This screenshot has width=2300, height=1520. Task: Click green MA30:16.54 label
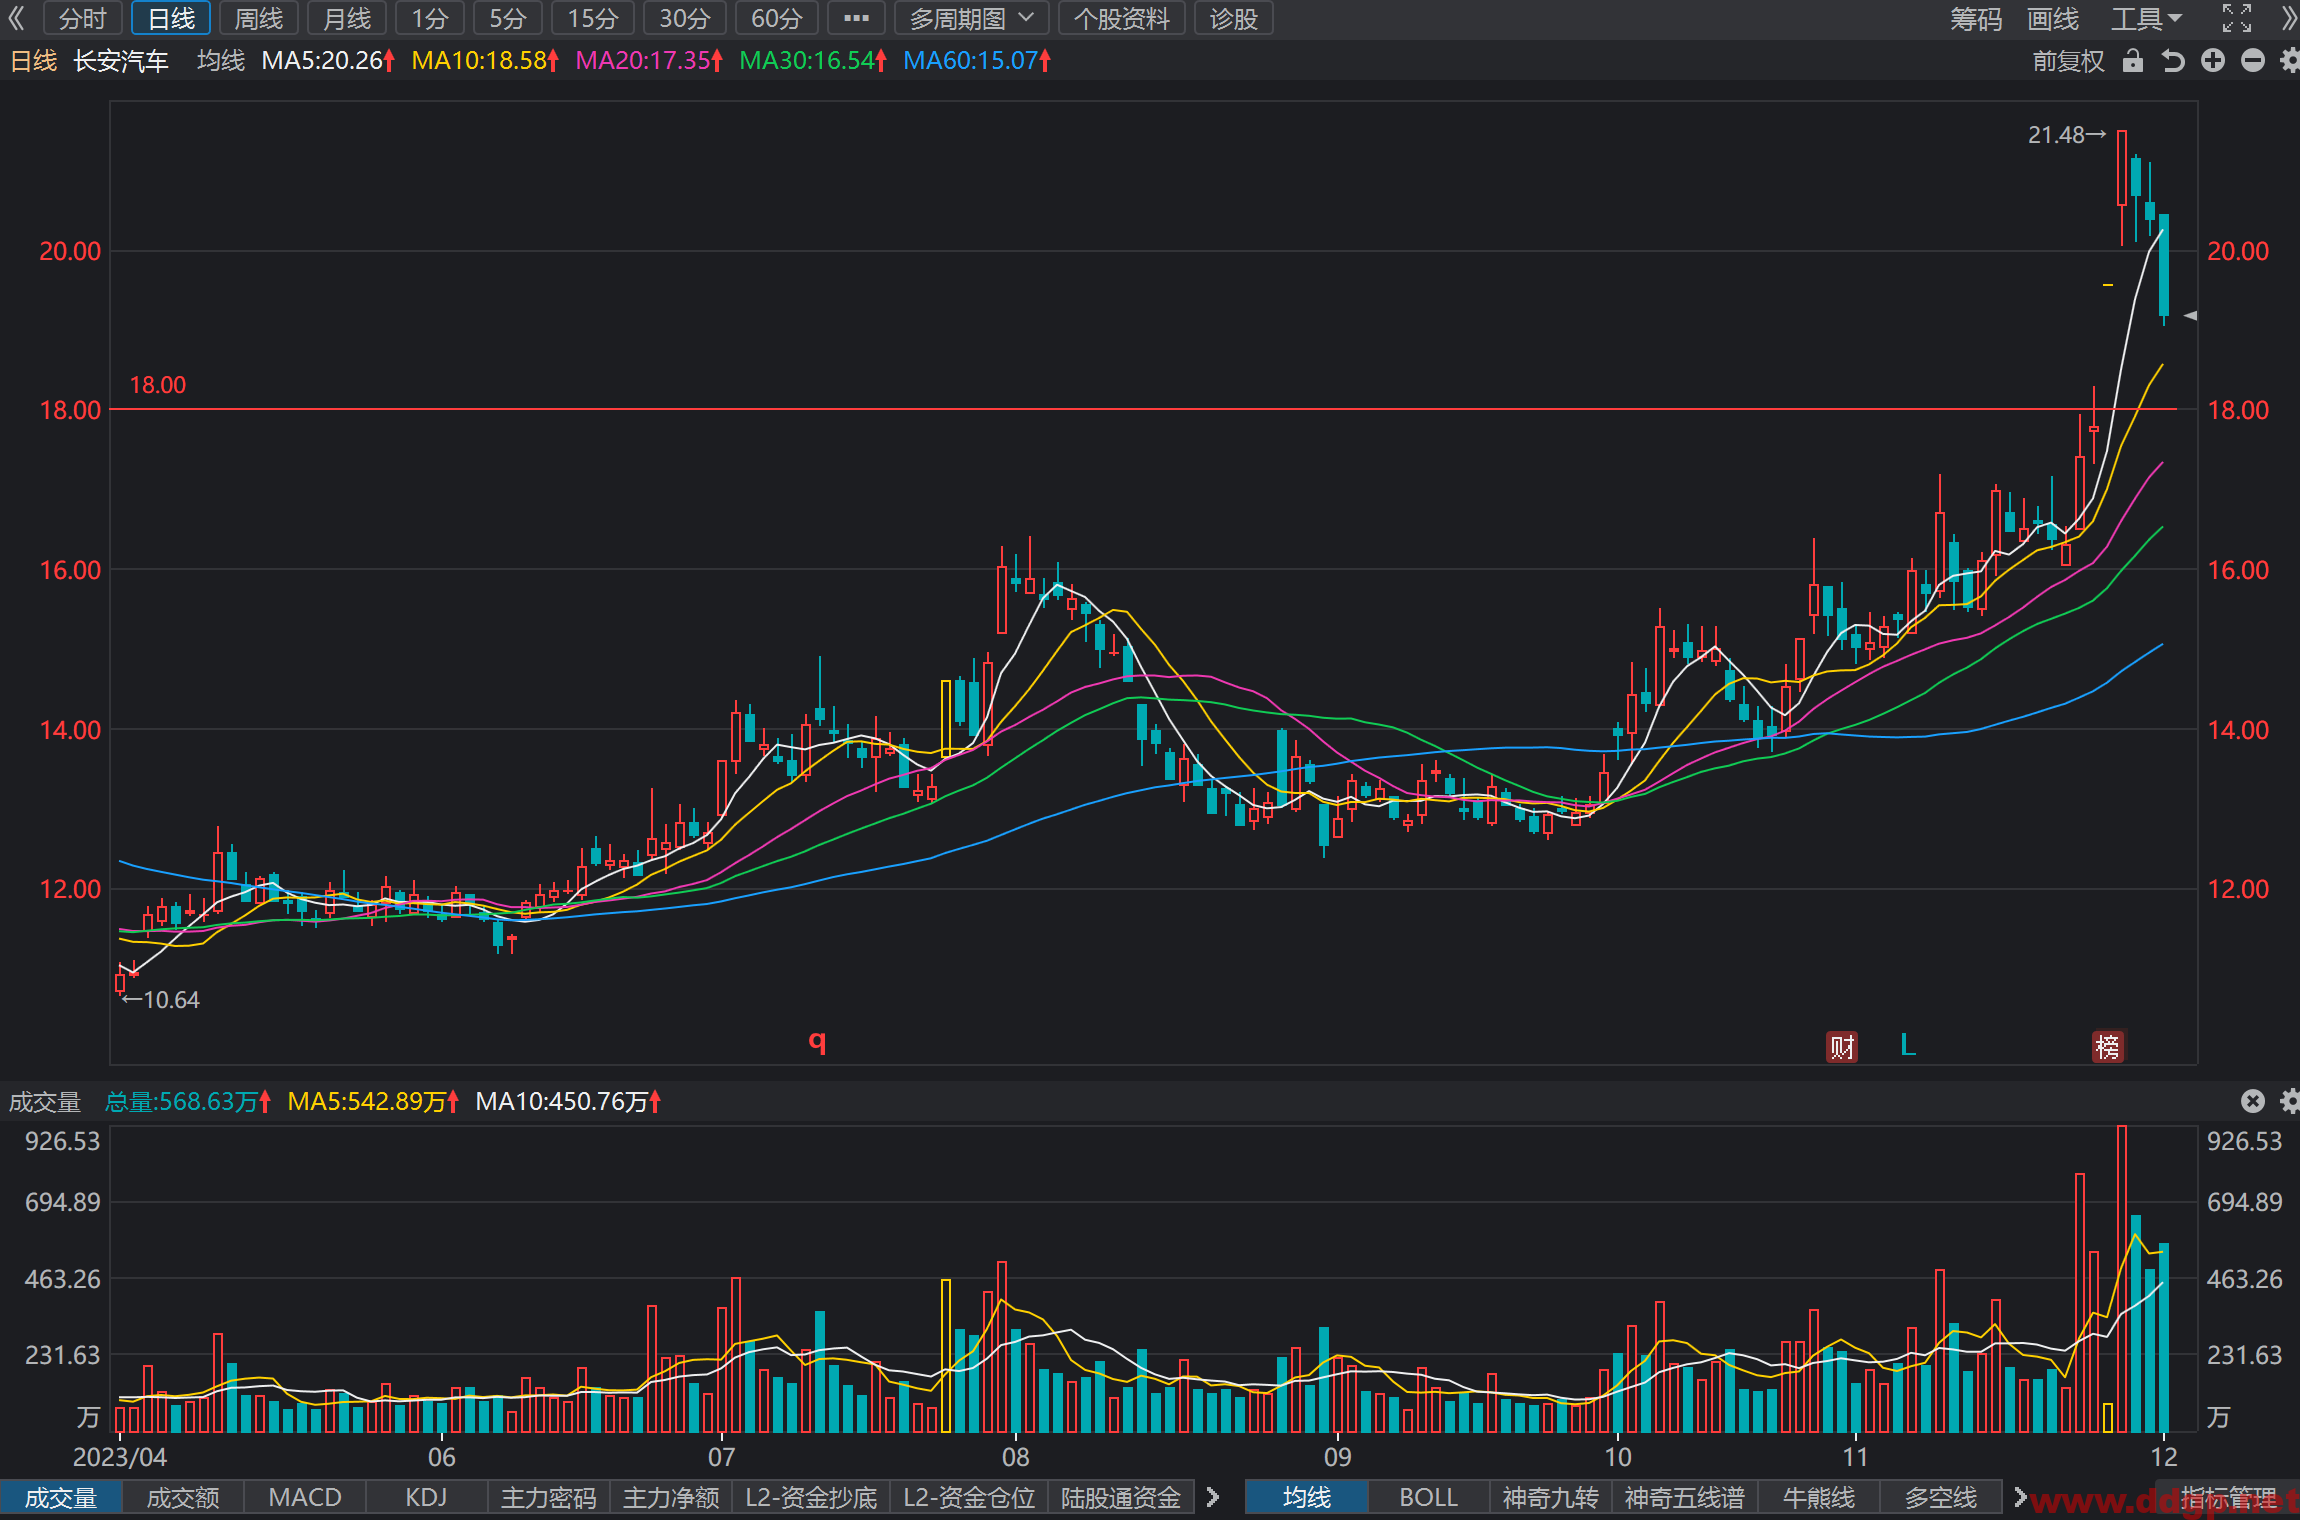pos(812,60)
